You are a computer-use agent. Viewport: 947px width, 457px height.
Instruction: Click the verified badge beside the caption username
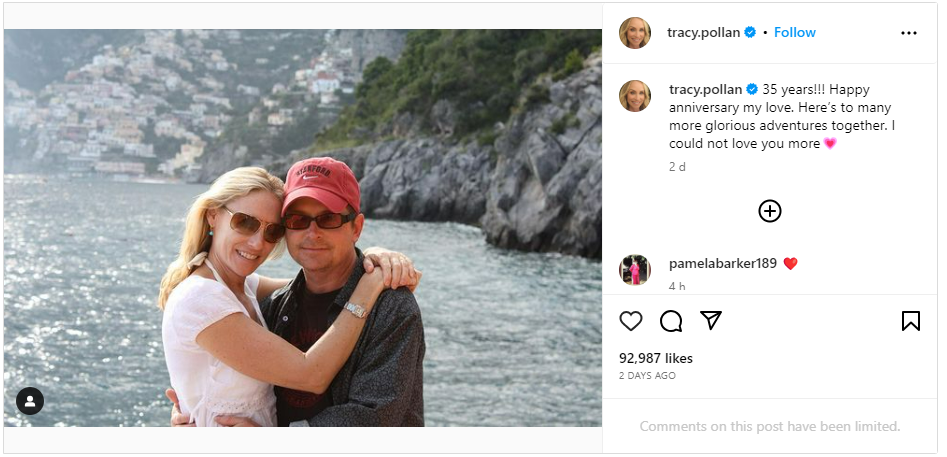pyautogui.click(x=752, y=89)
